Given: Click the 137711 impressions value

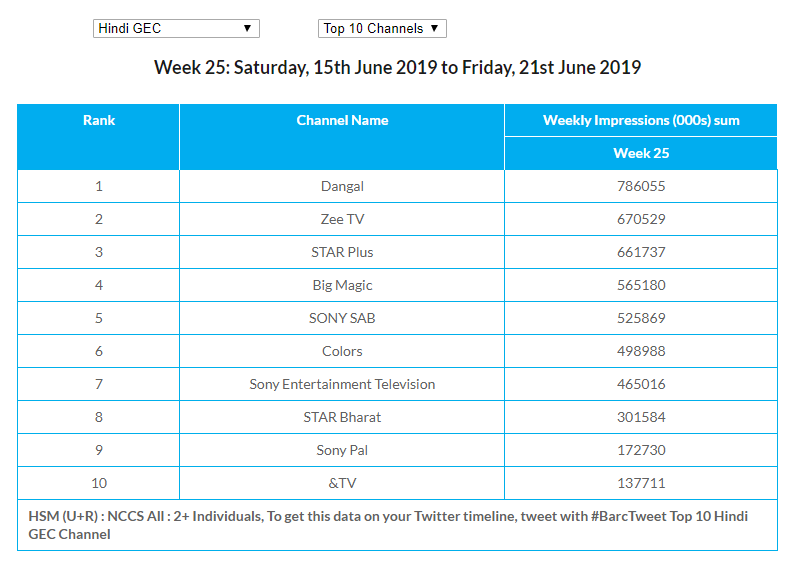Looking at the screenshot, I should coord(641,483).
